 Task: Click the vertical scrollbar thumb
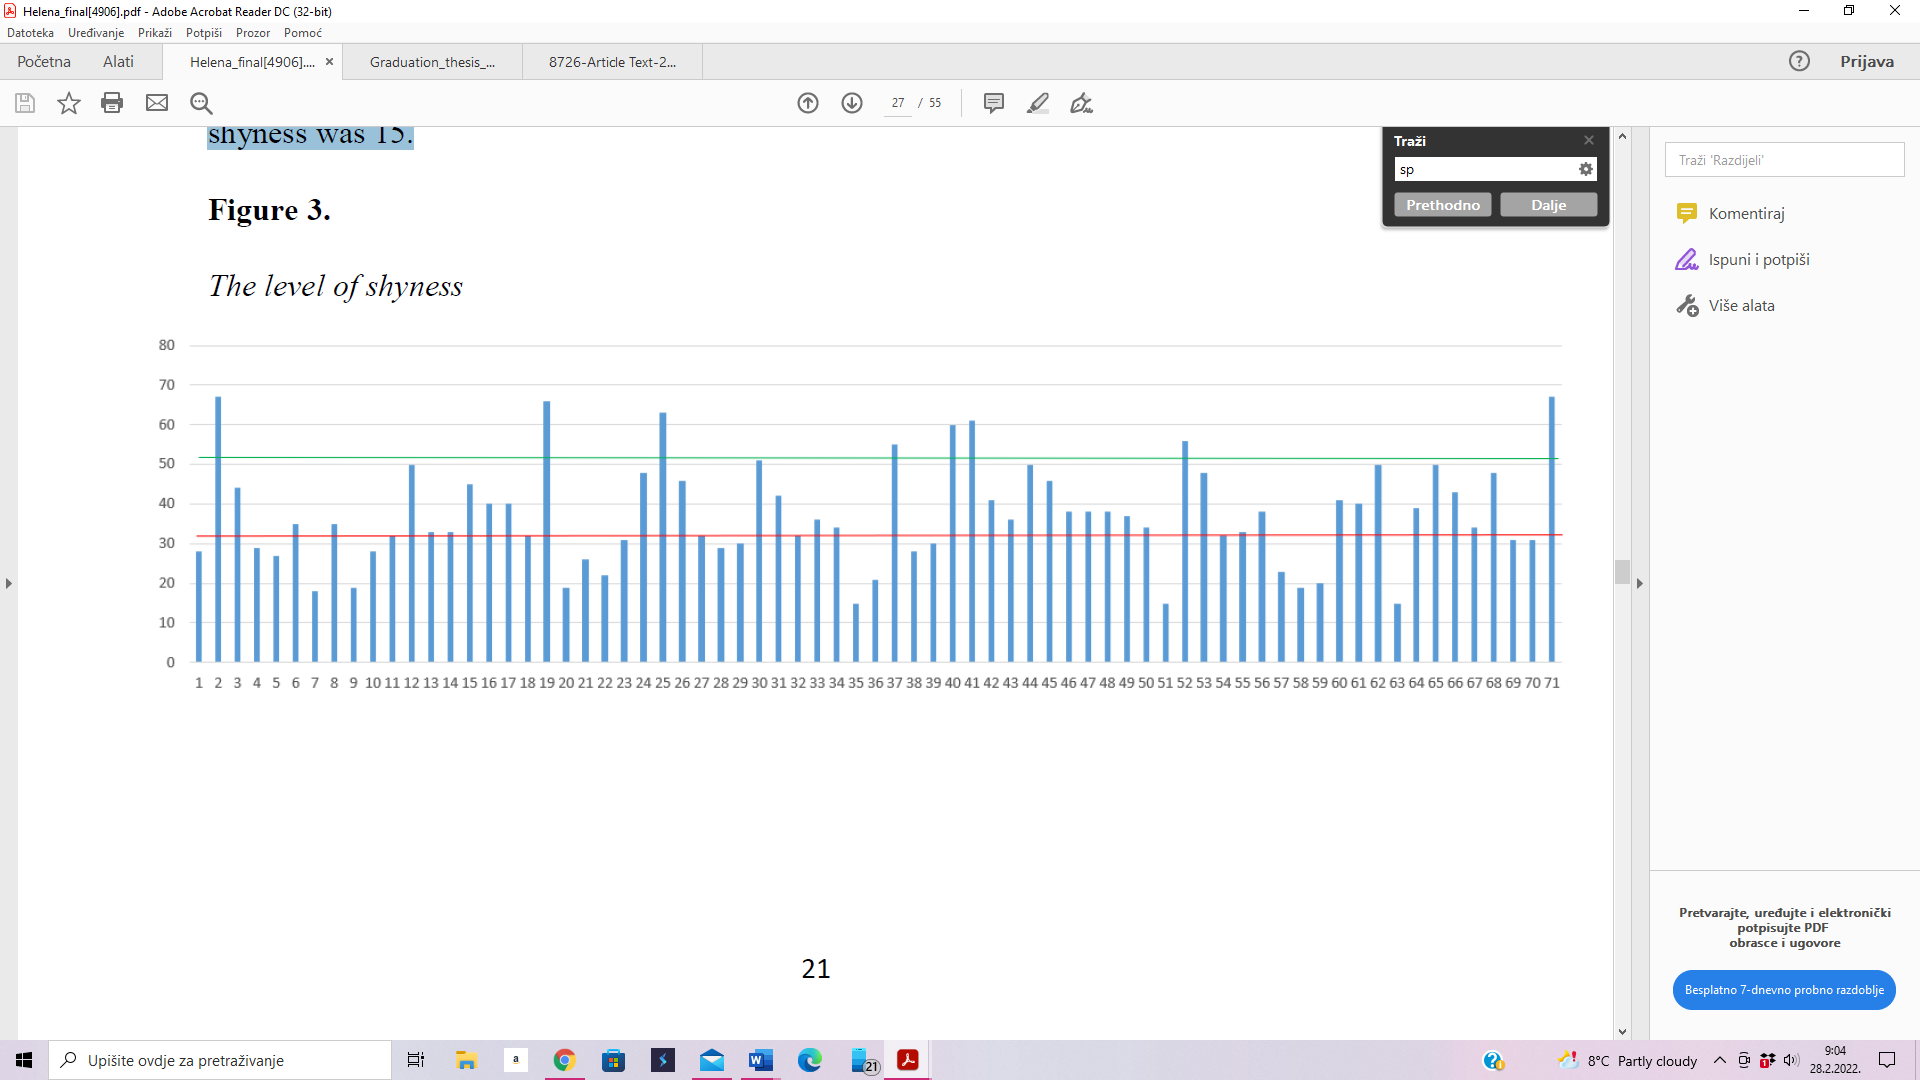tap(1622, 572)
